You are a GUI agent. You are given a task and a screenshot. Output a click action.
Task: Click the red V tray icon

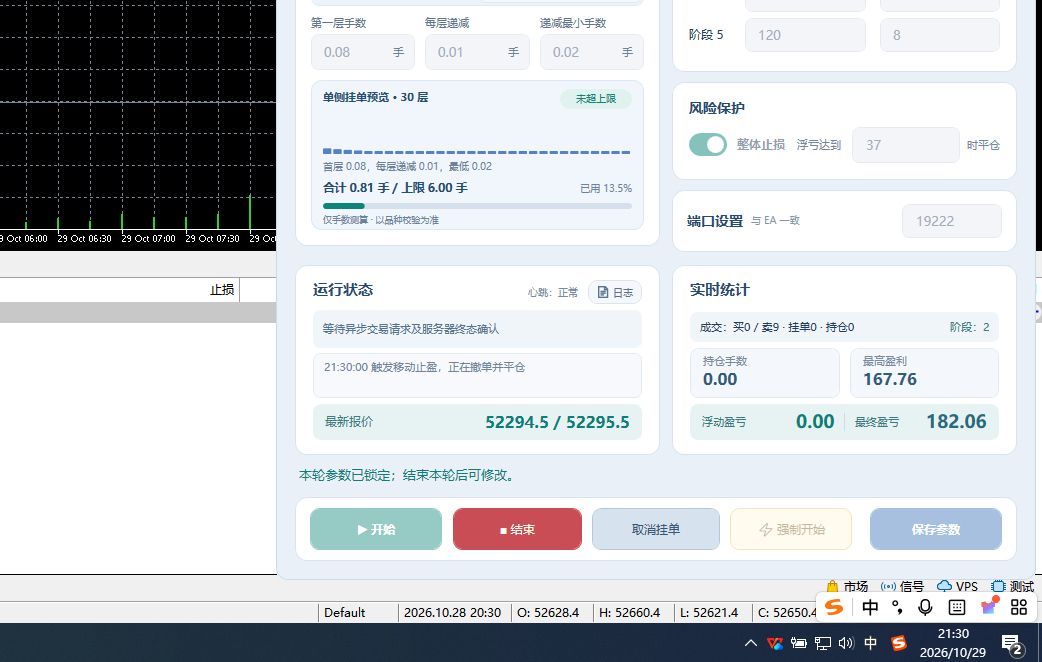tap(774, 643)
